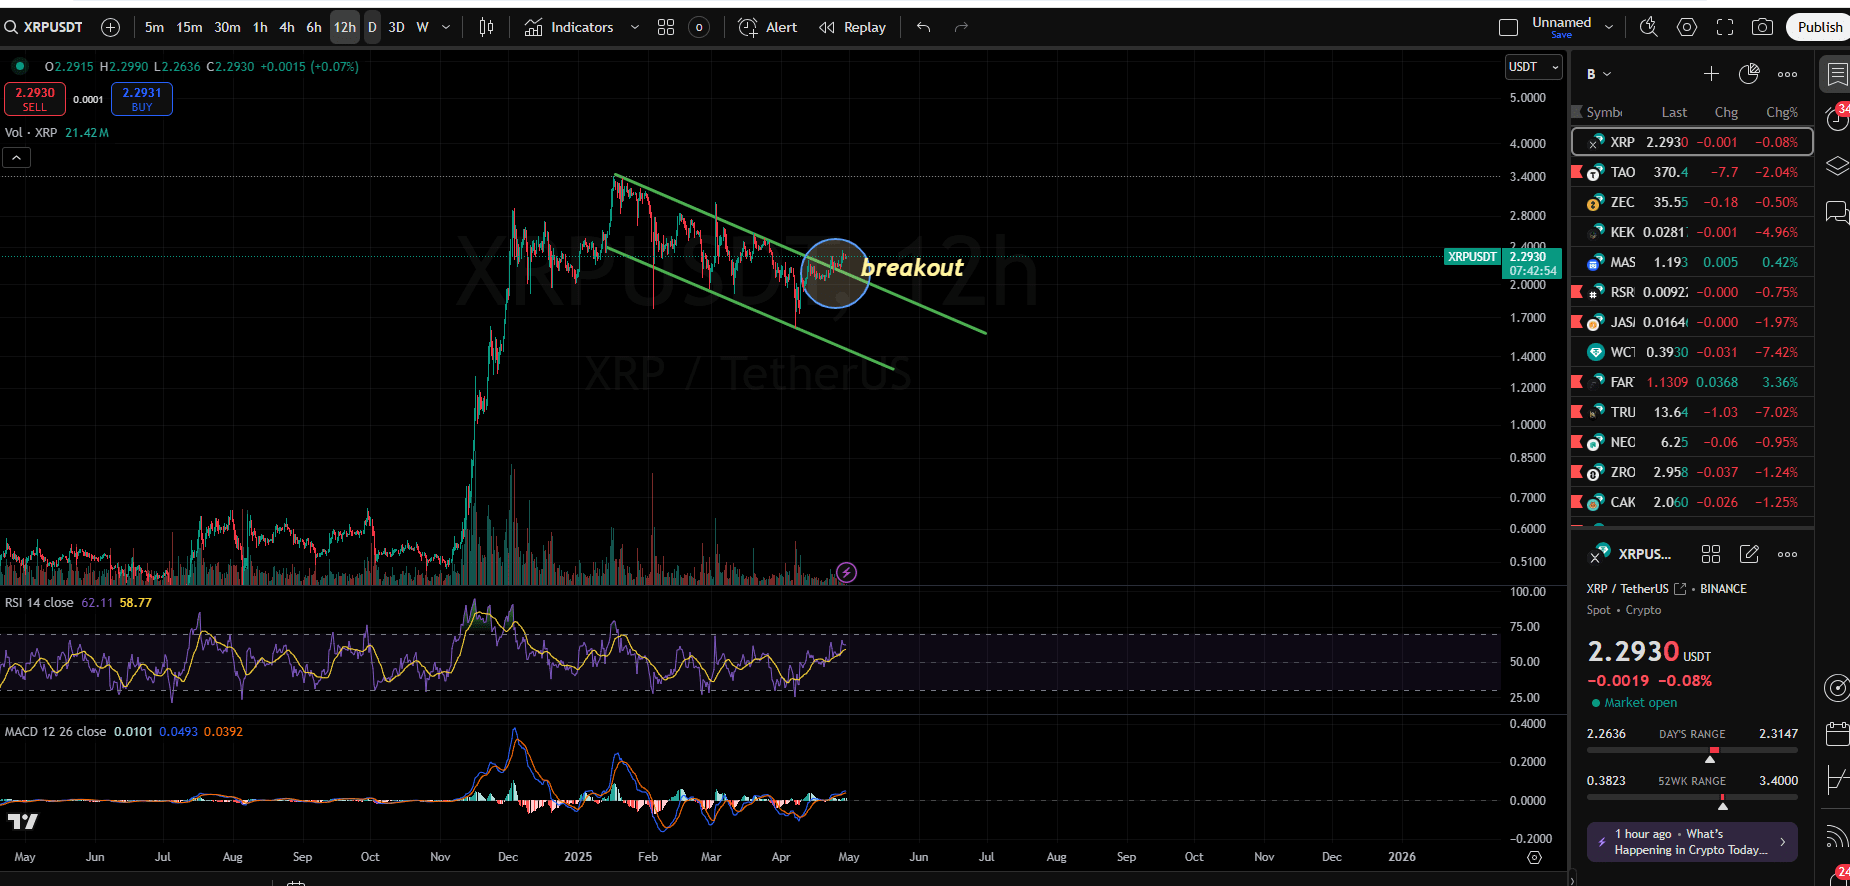Select XRP row in watchlist
Screen dimensions: 1850x886
click(x=1692, y=142)
